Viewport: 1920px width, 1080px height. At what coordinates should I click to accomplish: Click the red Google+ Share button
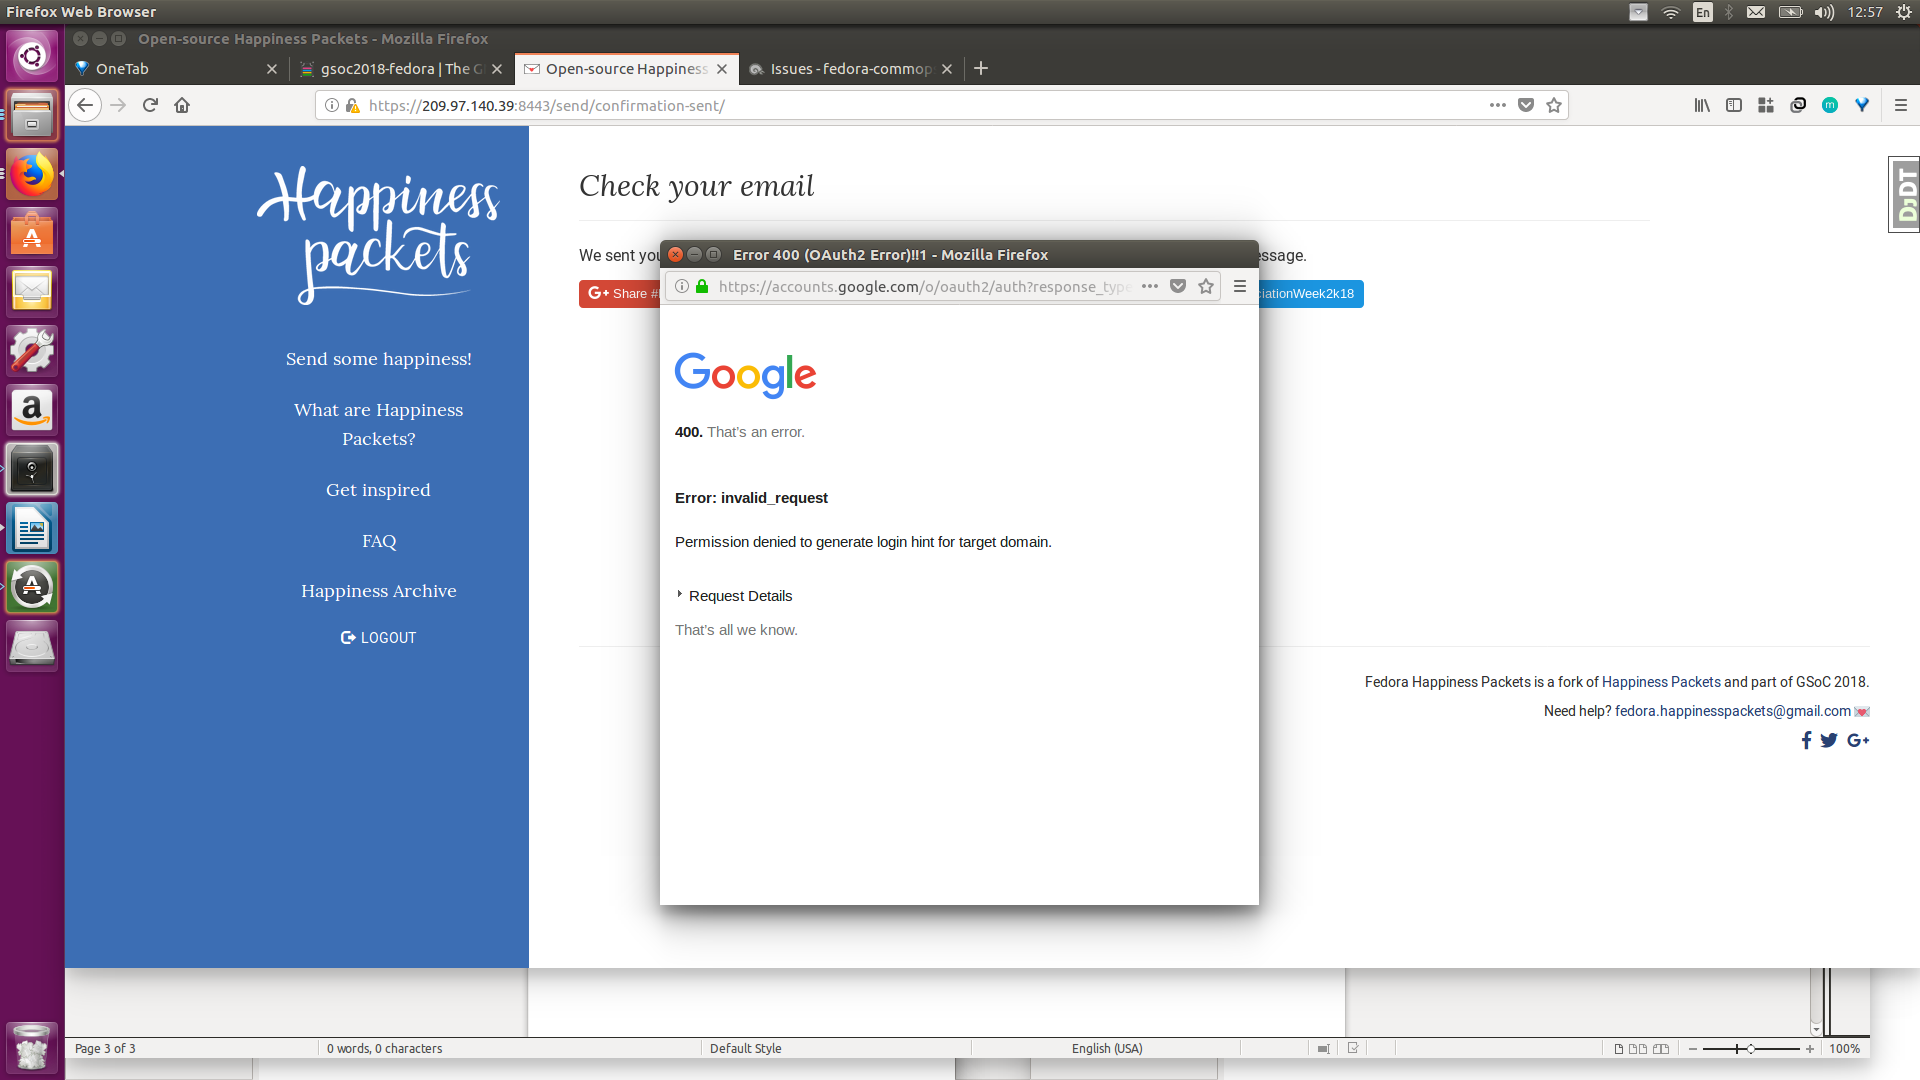[x=620, y=294]
